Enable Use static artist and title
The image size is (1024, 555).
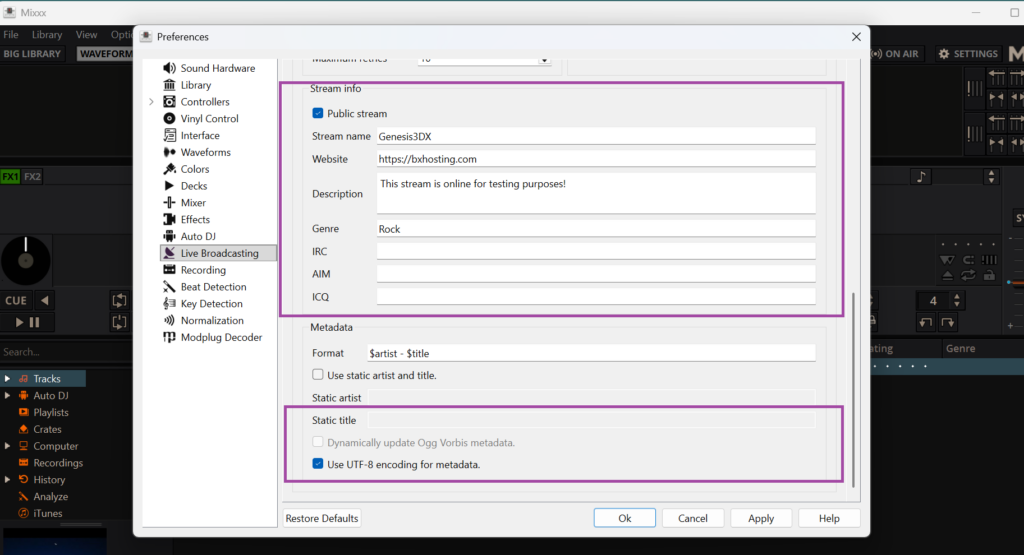tap(318, 376)
